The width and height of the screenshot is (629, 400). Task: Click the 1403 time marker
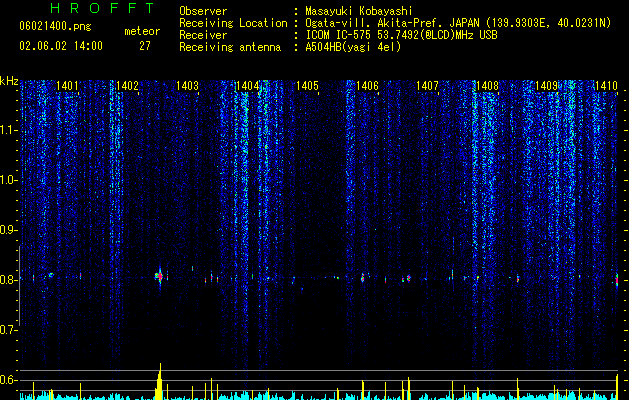pos(187,86)
